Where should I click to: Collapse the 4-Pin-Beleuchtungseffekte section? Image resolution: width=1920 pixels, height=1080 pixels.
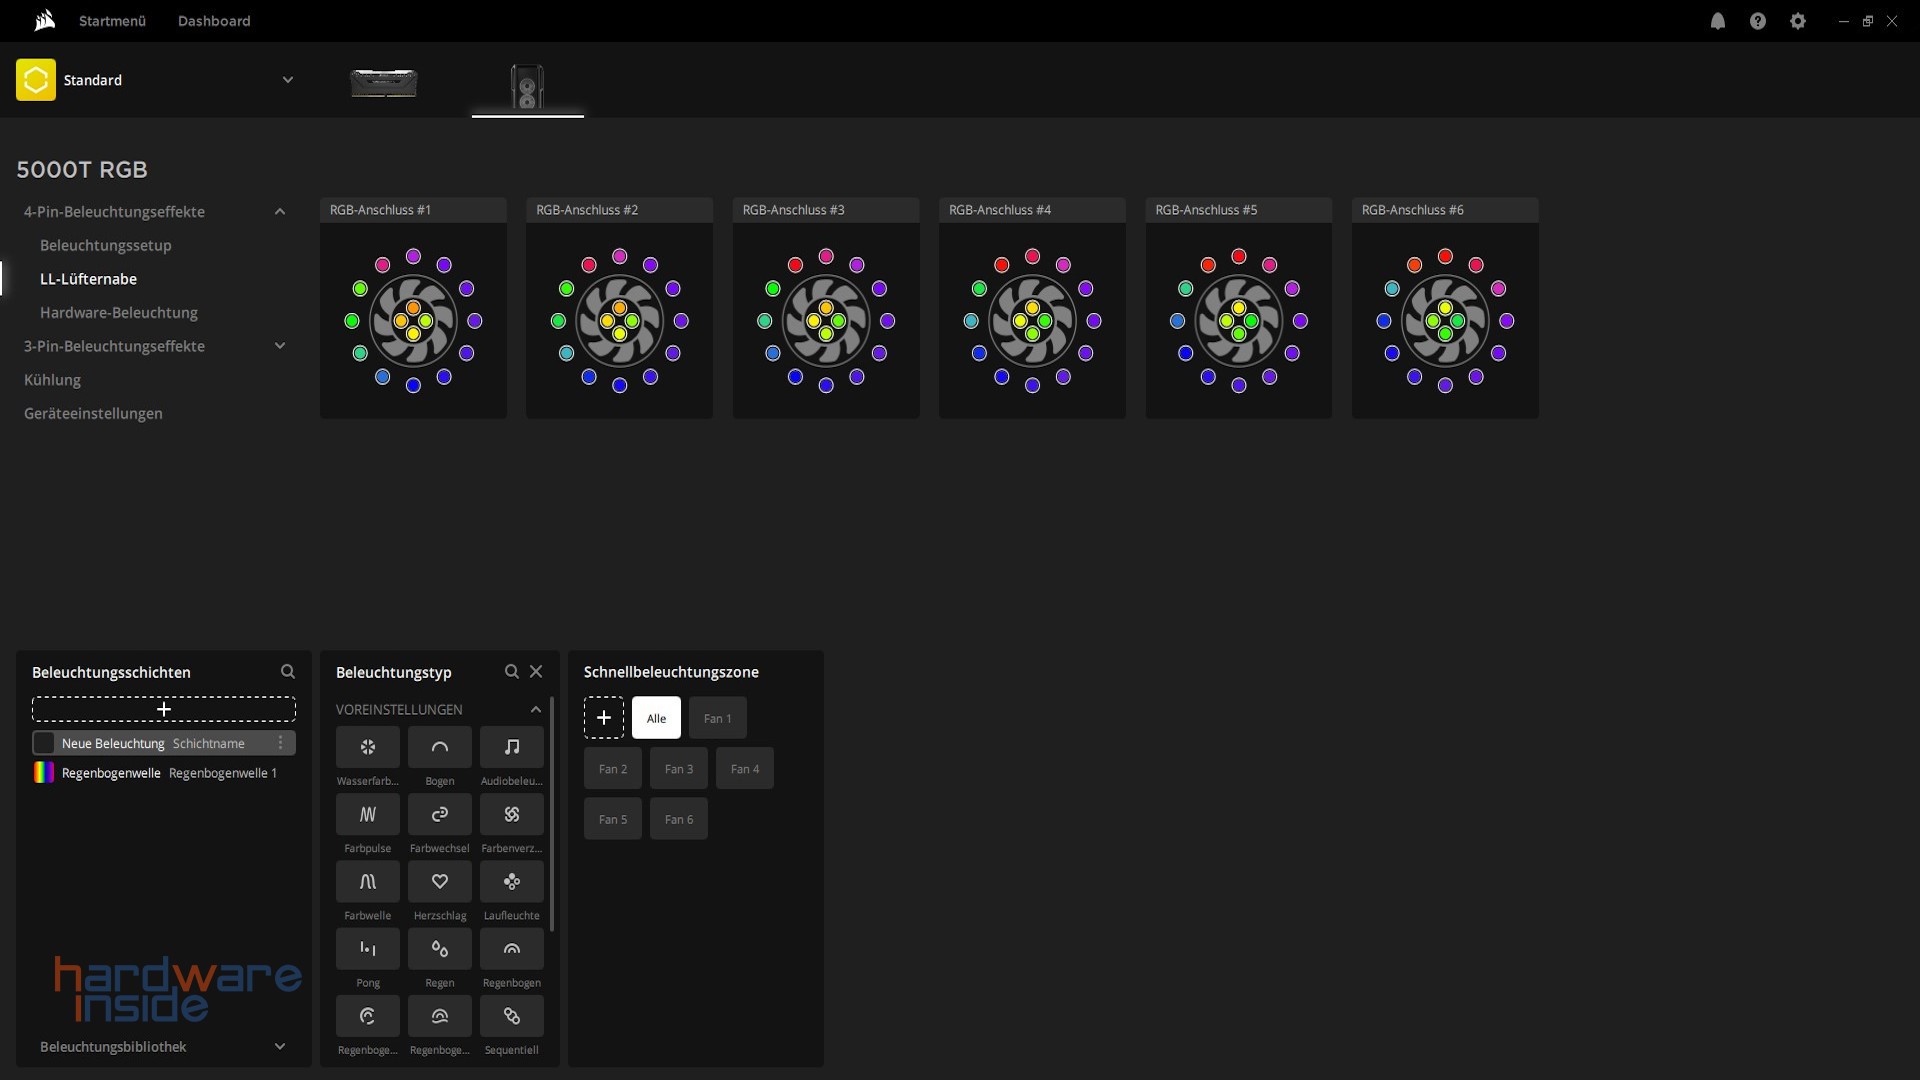[280, 212]
